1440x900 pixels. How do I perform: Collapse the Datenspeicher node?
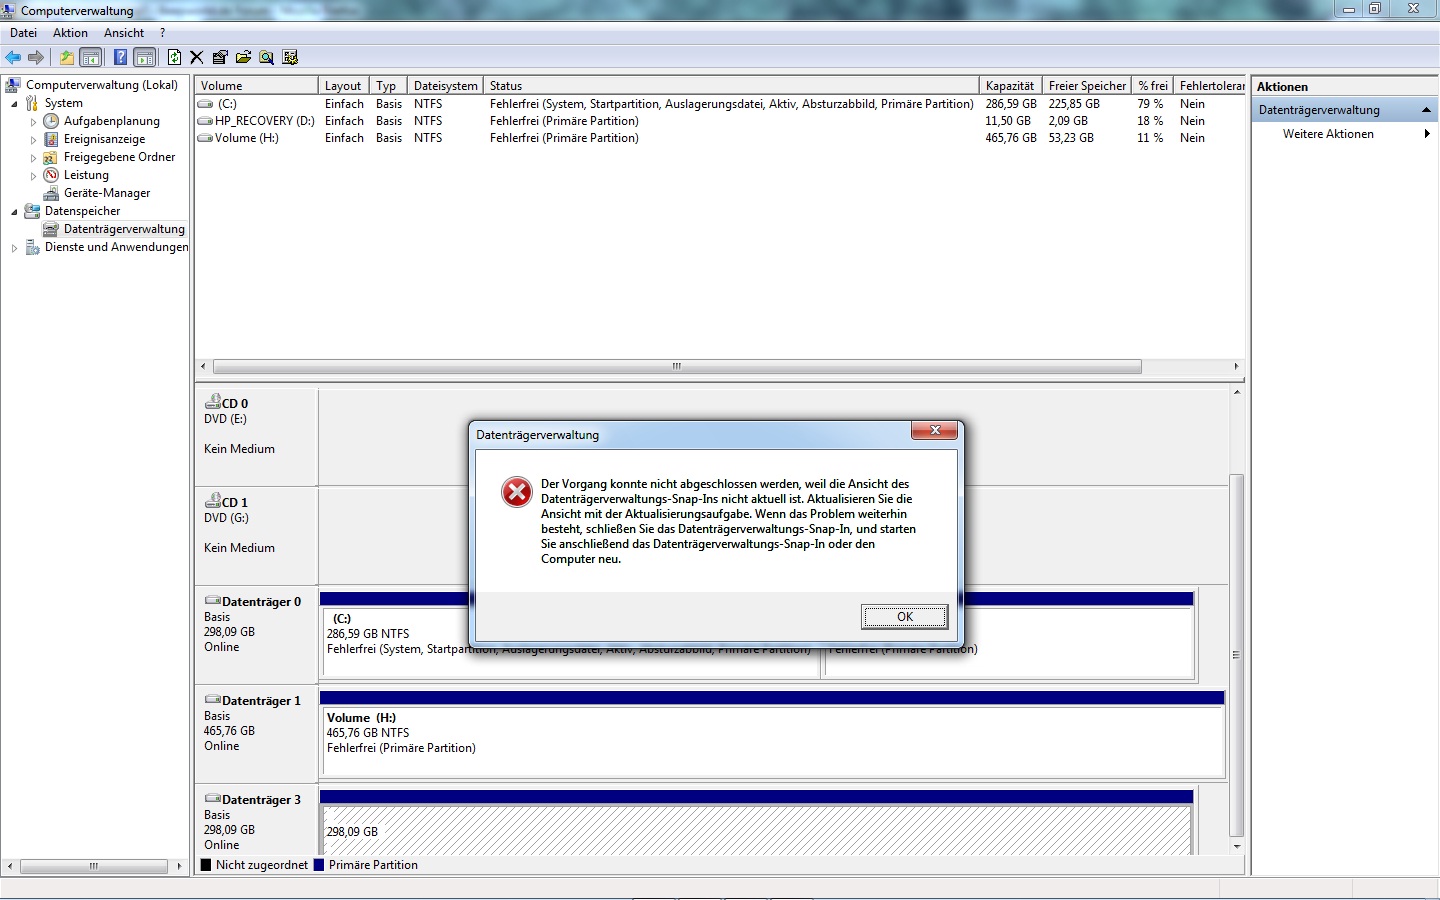coord(14,212)
